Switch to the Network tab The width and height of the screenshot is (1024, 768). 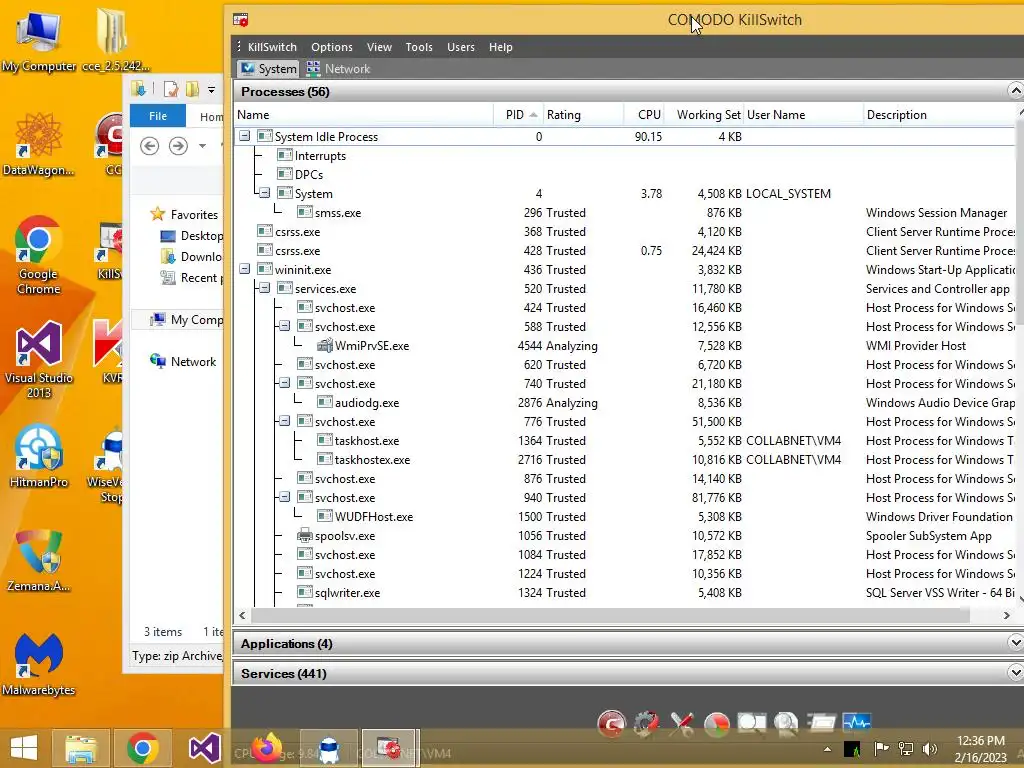[x=338, y=69]
